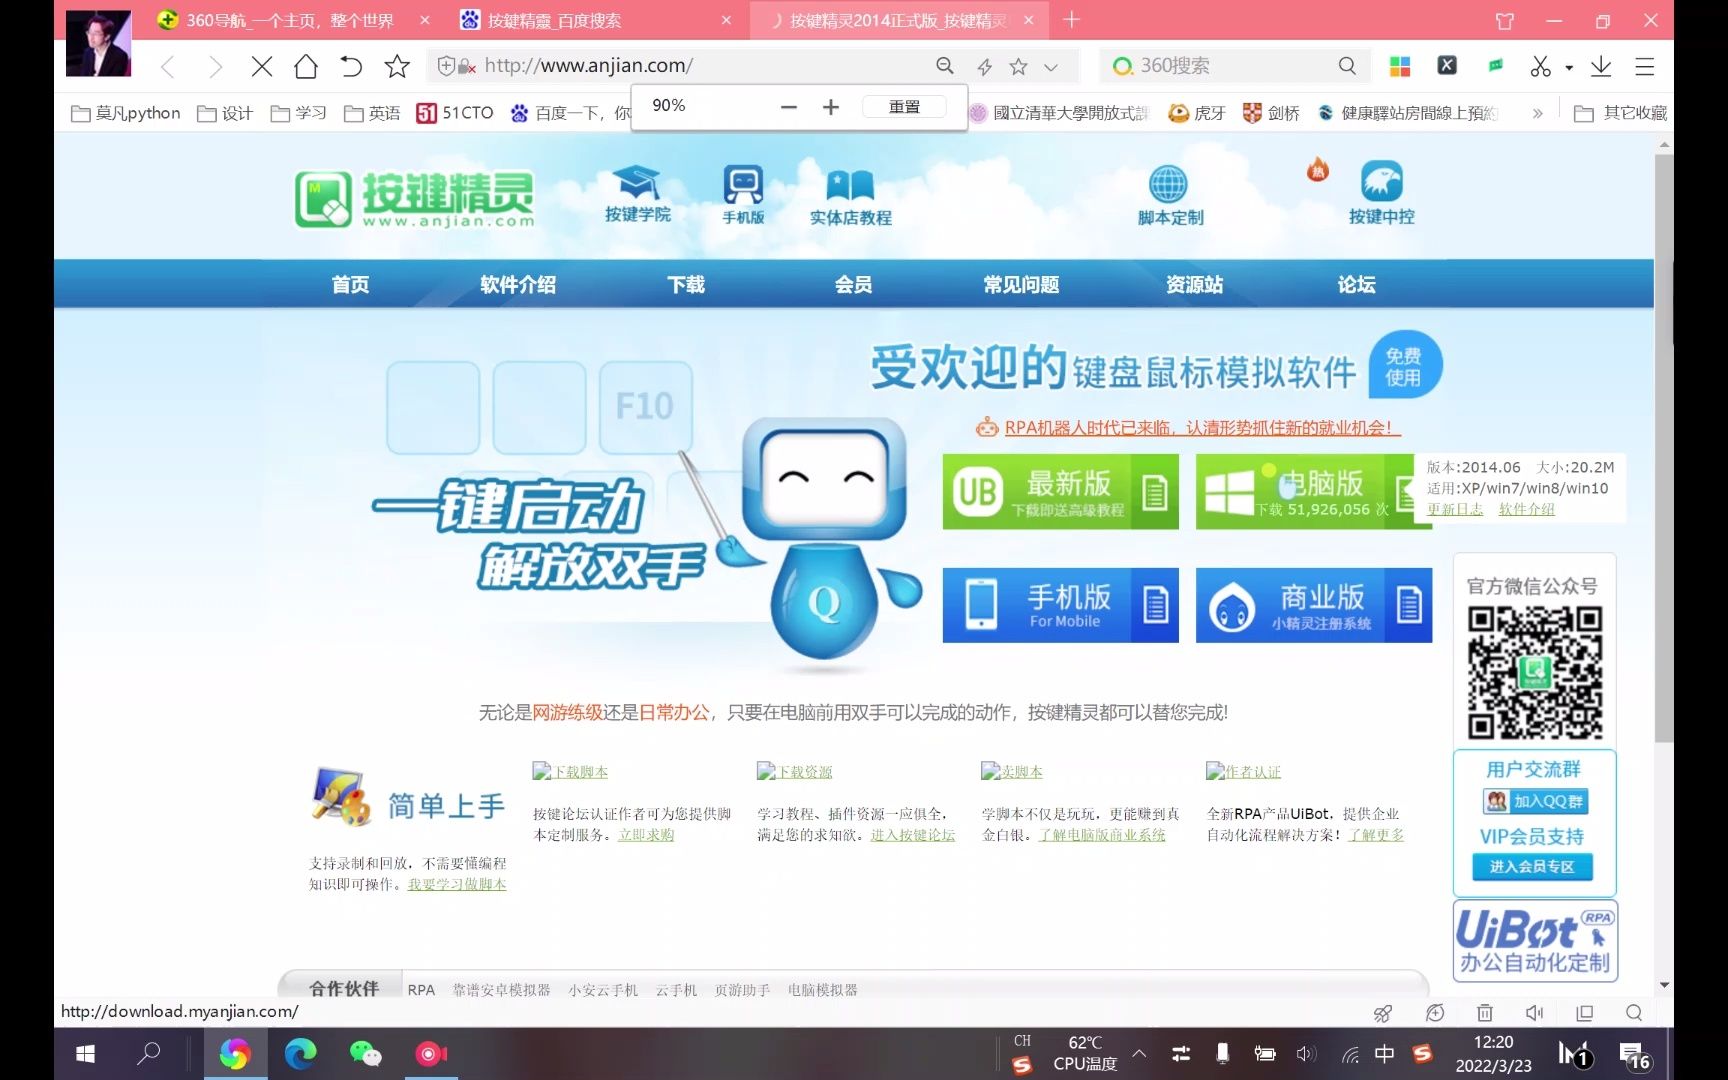Select 会员 in the navigation bar

(x=853, y=285)
